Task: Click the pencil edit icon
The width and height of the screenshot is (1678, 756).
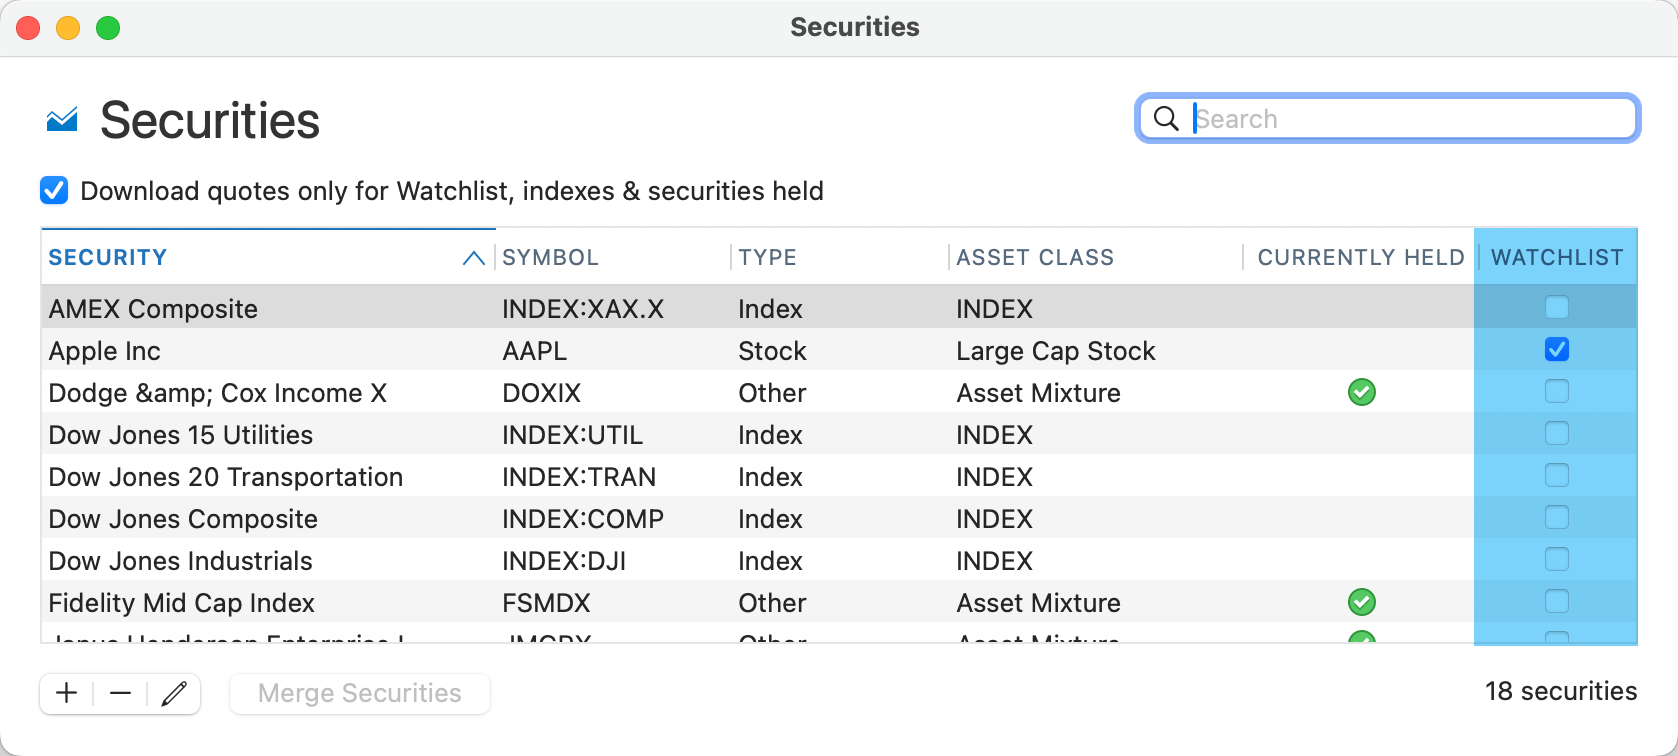Action: click(x=174, y=693)
